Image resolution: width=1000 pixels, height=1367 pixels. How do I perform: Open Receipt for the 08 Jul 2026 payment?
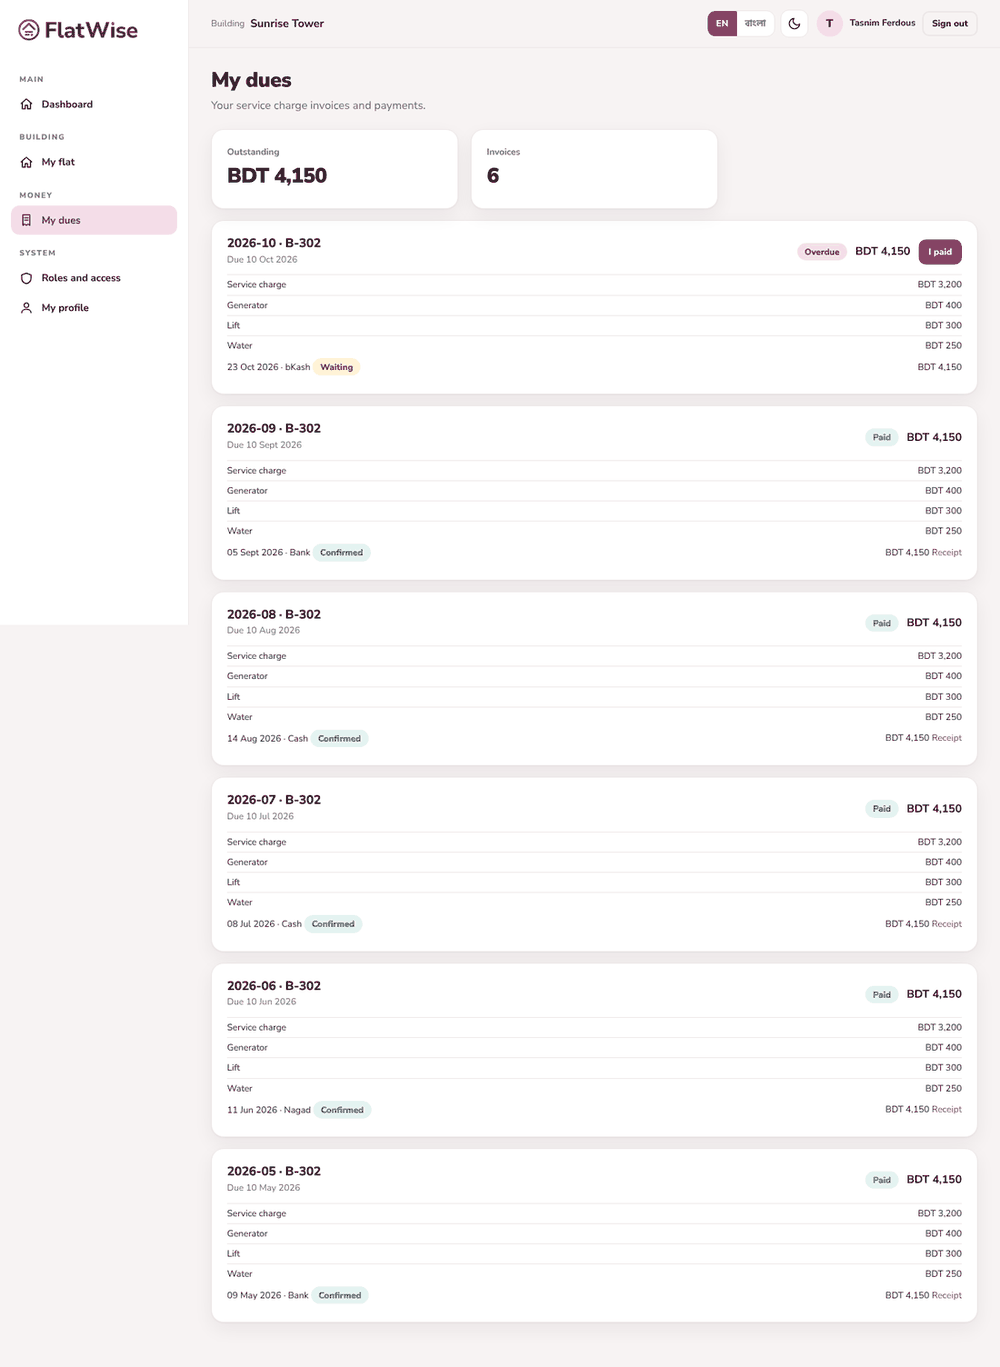[947, 924]
